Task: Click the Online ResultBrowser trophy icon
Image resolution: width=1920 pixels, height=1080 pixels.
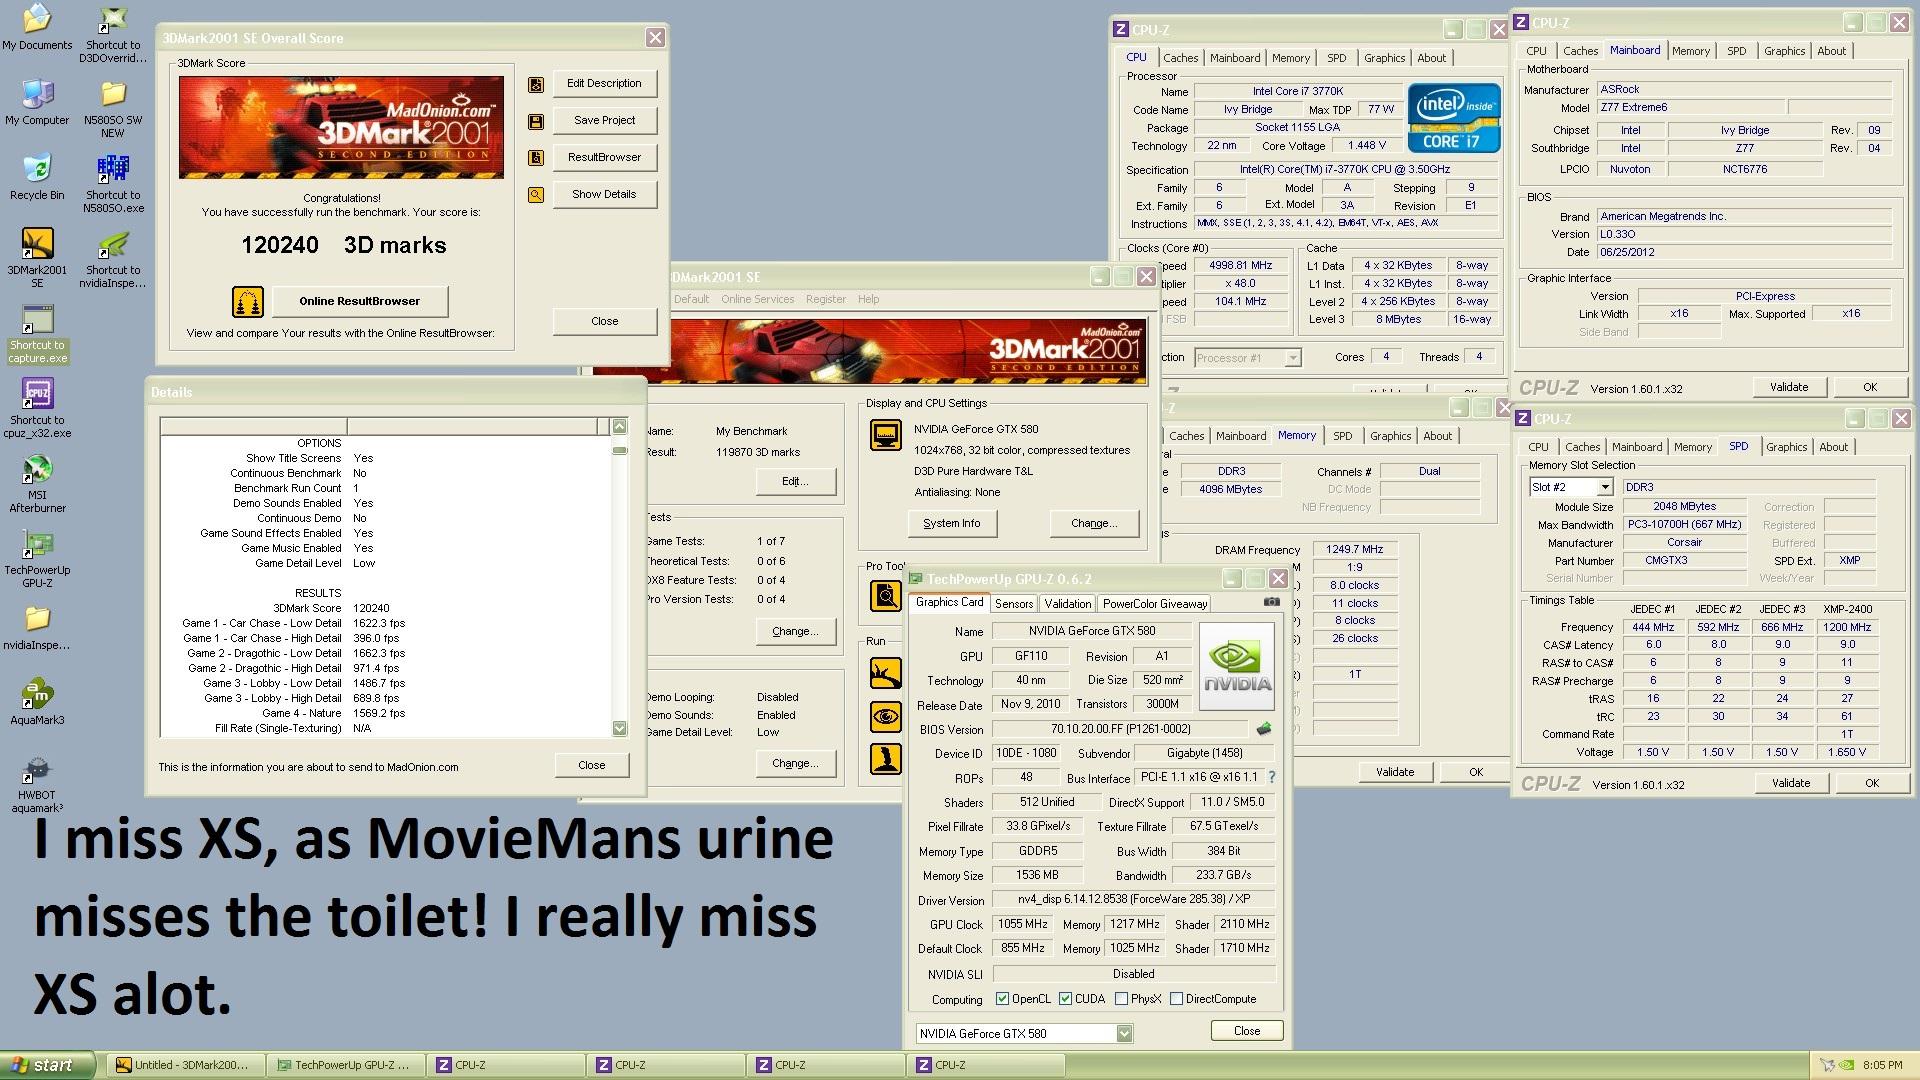Action: point(248,301)
